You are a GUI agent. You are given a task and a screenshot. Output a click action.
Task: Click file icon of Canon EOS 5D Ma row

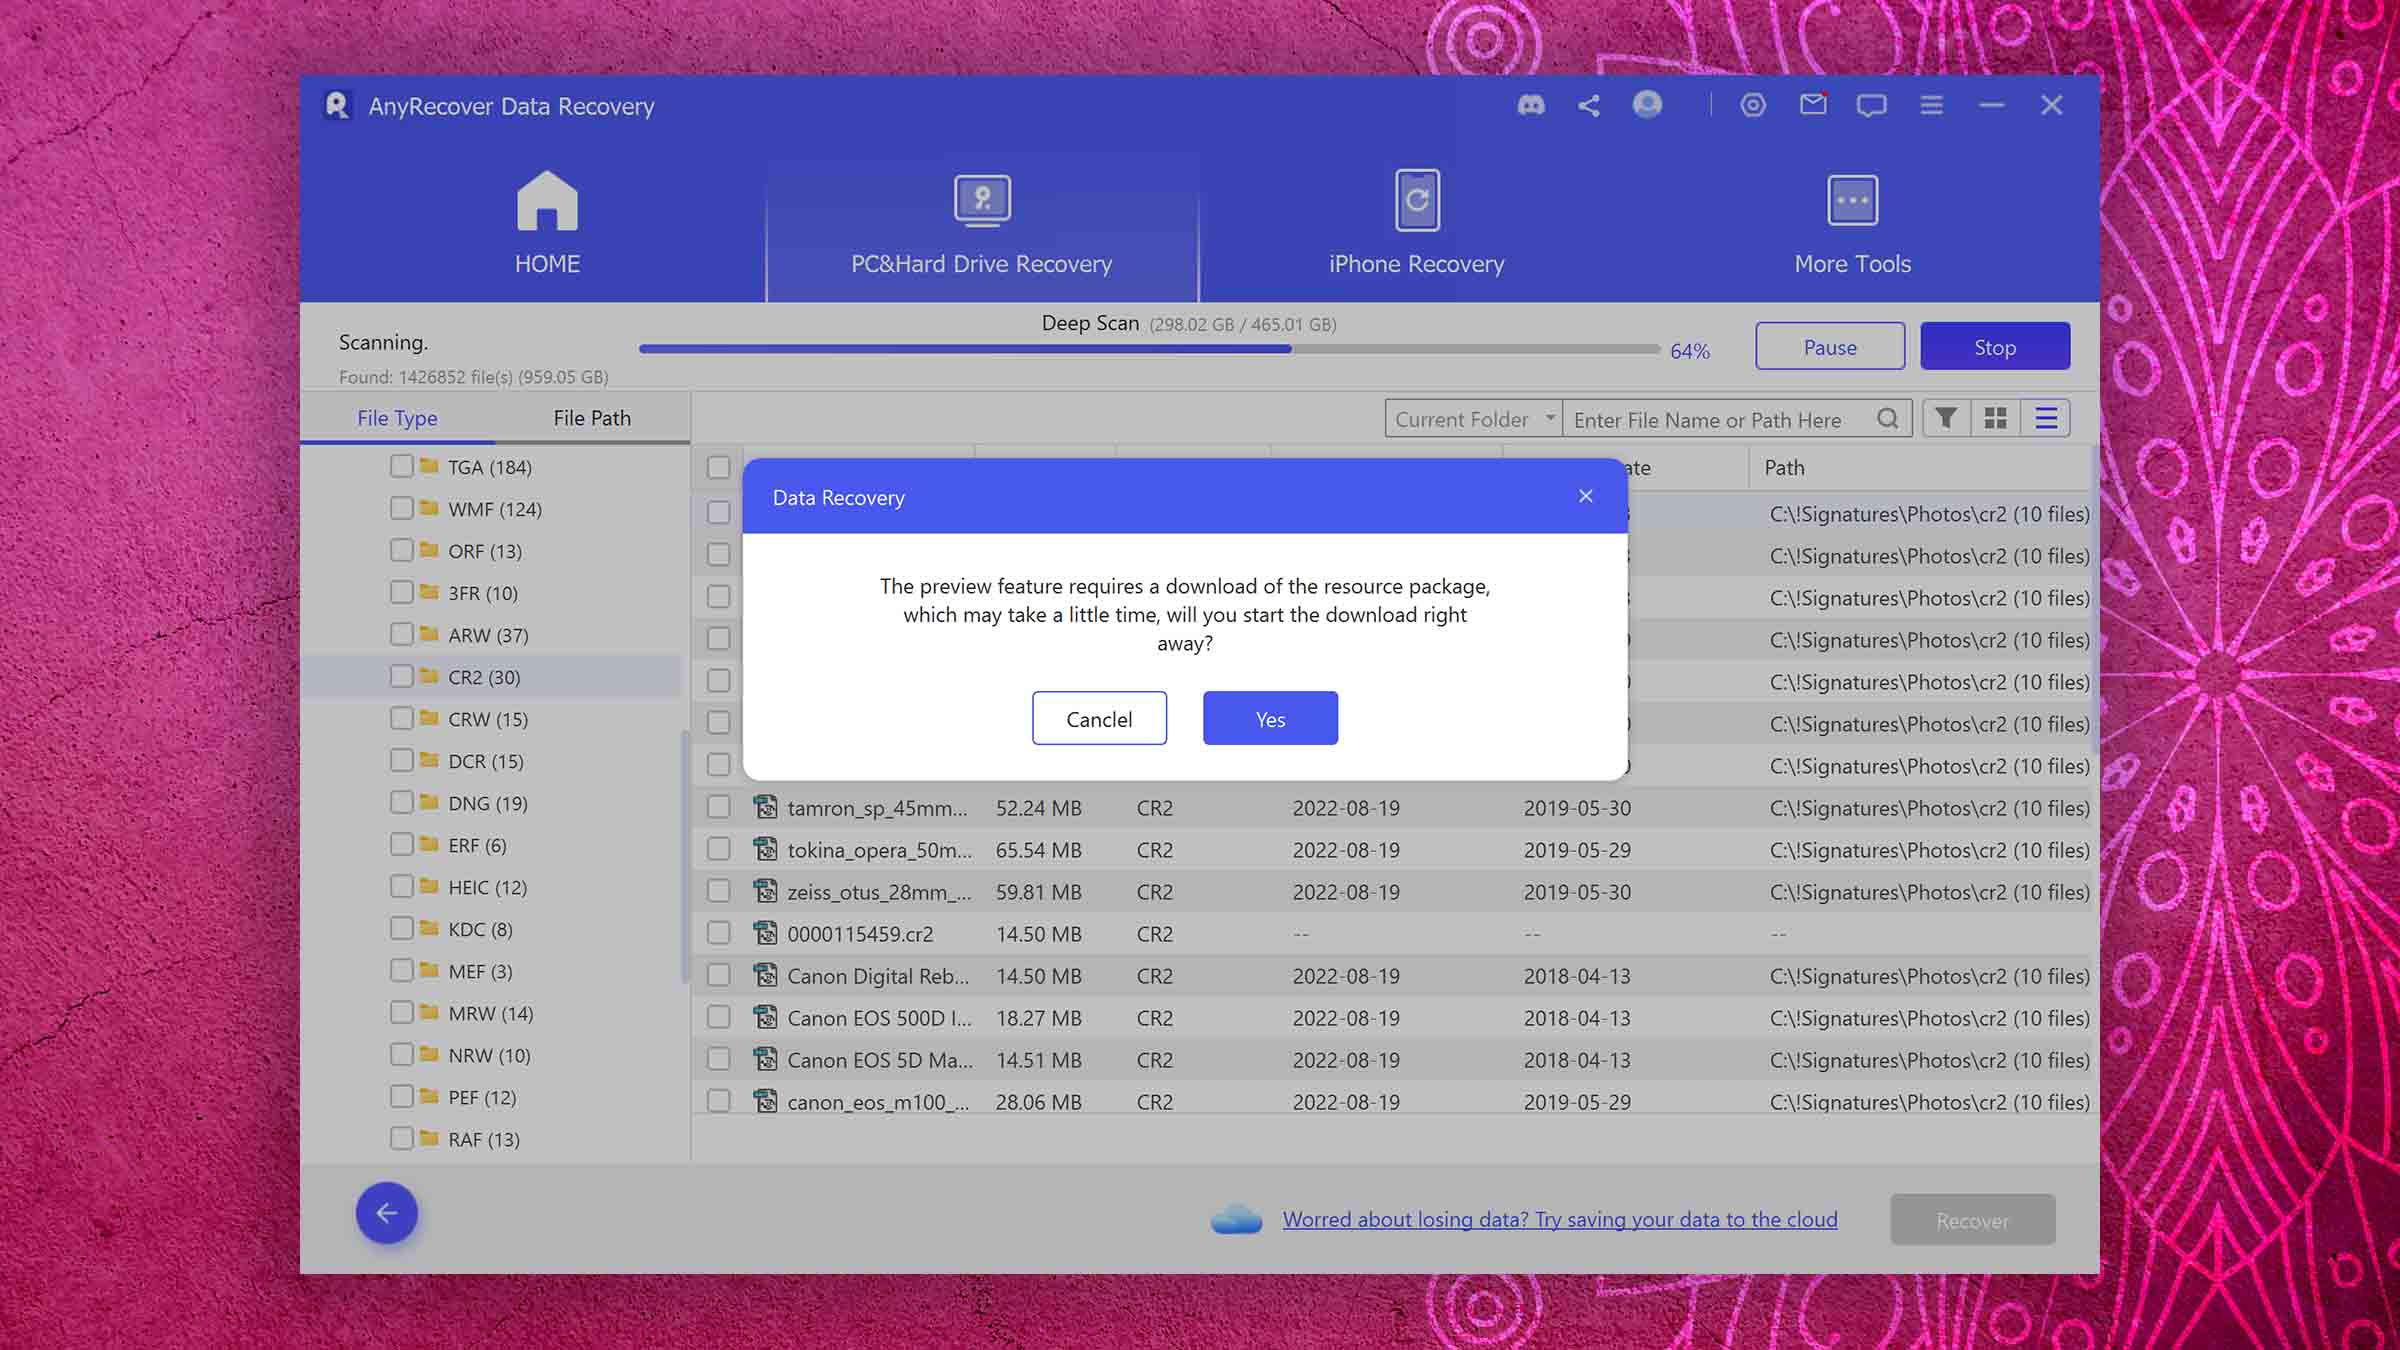[x=765, y=1058]
